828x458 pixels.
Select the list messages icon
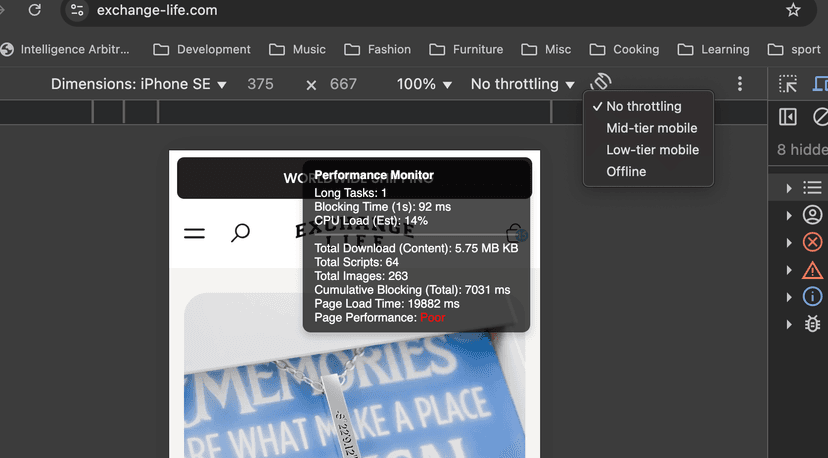click(812, 188)
